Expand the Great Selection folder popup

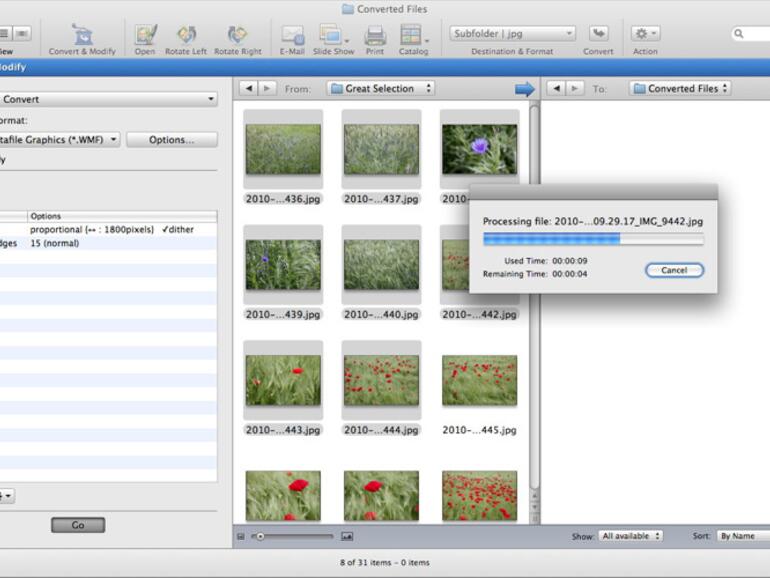pyautogui.click(x=380, y=89)
